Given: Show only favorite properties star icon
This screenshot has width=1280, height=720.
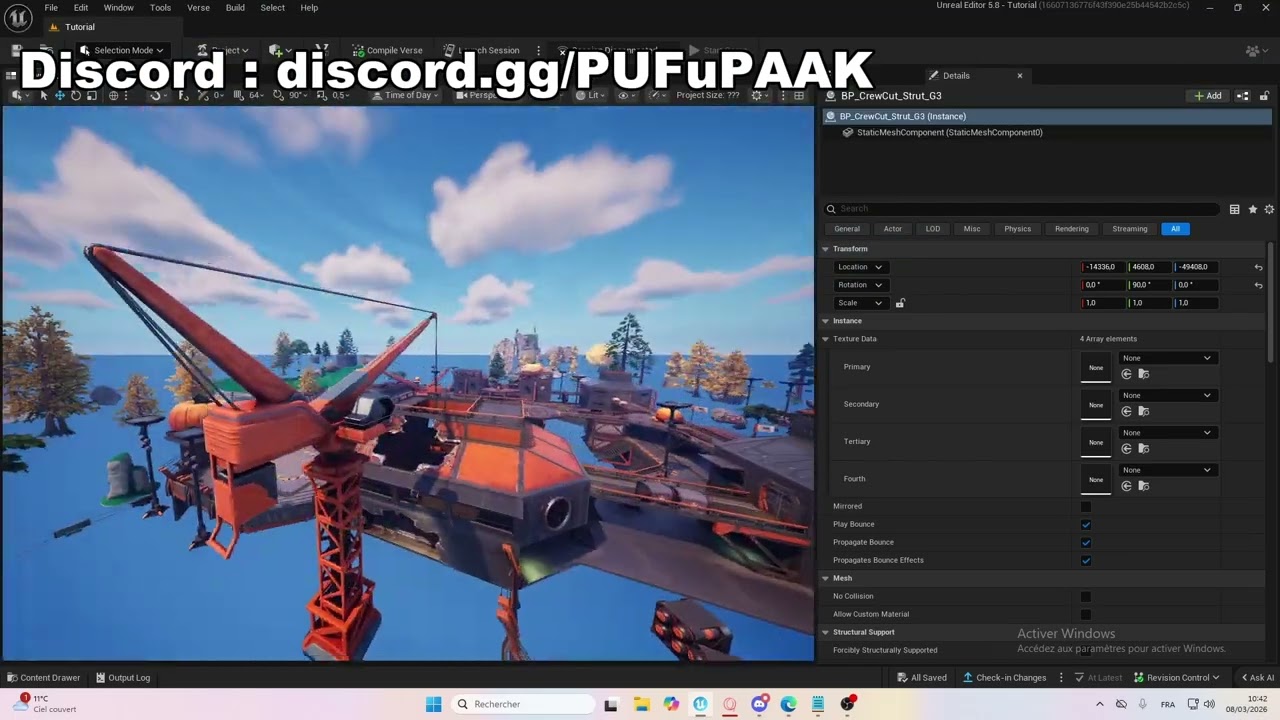Looking at the screenshot, I should coord(1253,209).
